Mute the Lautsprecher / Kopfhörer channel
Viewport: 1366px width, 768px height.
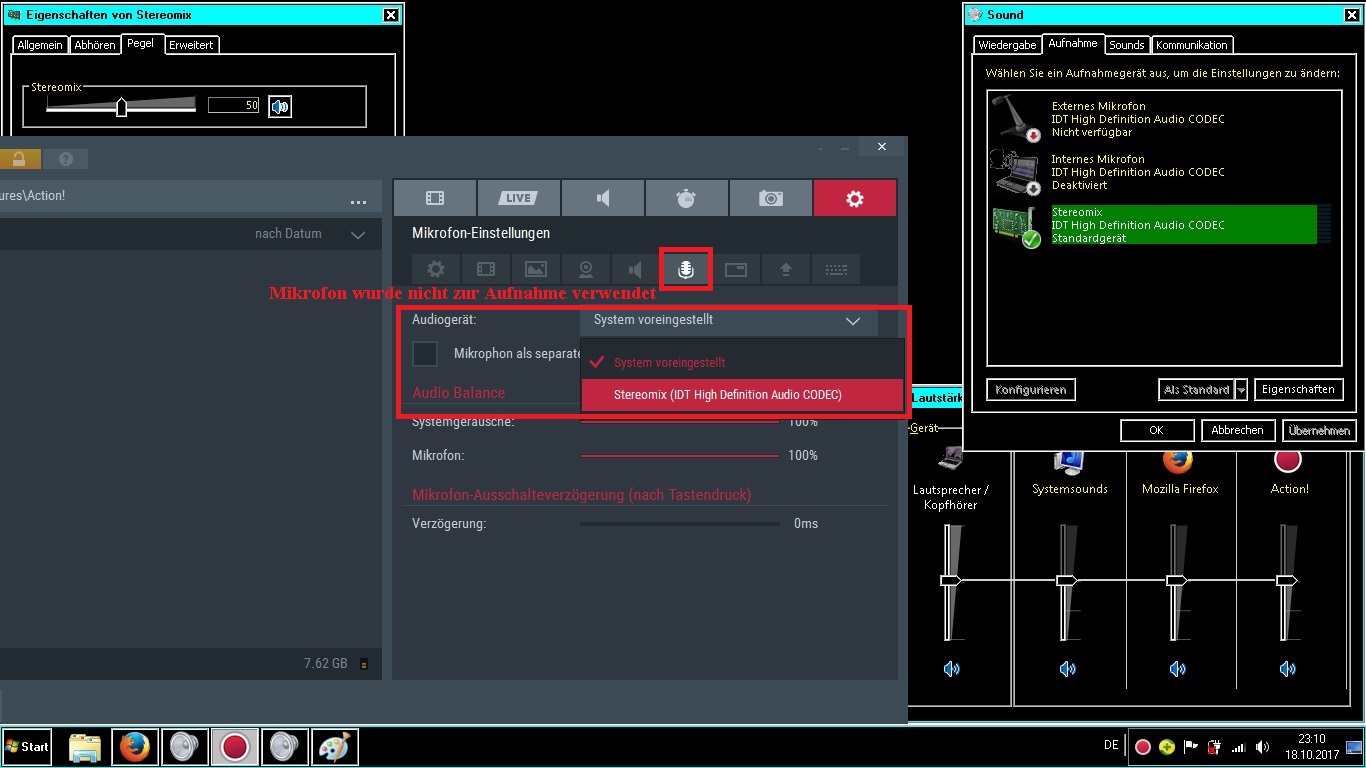coord(951,669)
